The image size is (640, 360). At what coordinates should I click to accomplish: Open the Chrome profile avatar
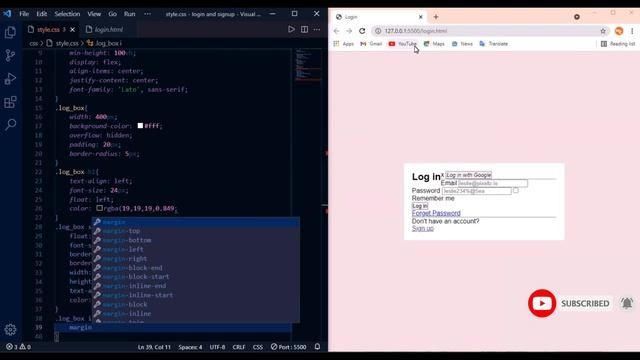tap(619, 31)
